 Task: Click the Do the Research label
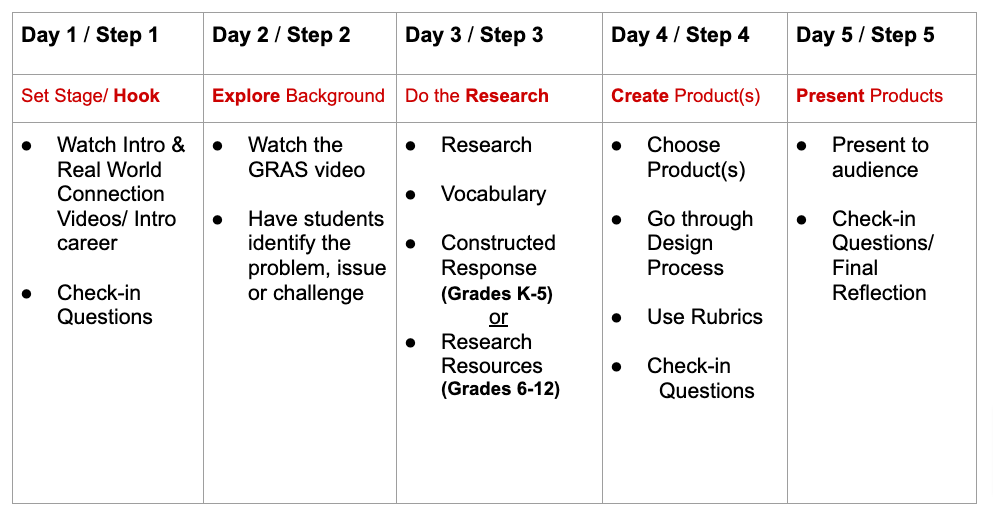tap(477, 96)
